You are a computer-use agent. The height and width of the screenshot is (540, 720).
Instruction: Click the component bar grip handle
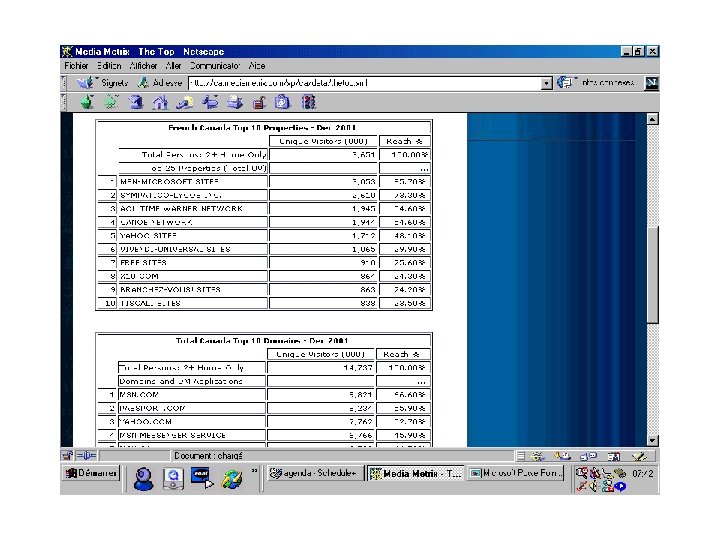click(520, 456)
